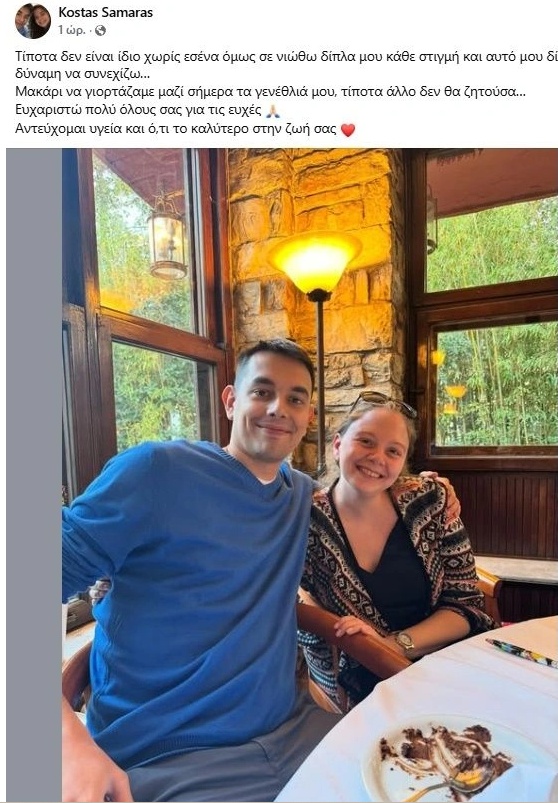This screenshot has height=803, width=558.
Task: Click the red heart emoji in post
Action: pyautogui.click(x=348, y=130)
